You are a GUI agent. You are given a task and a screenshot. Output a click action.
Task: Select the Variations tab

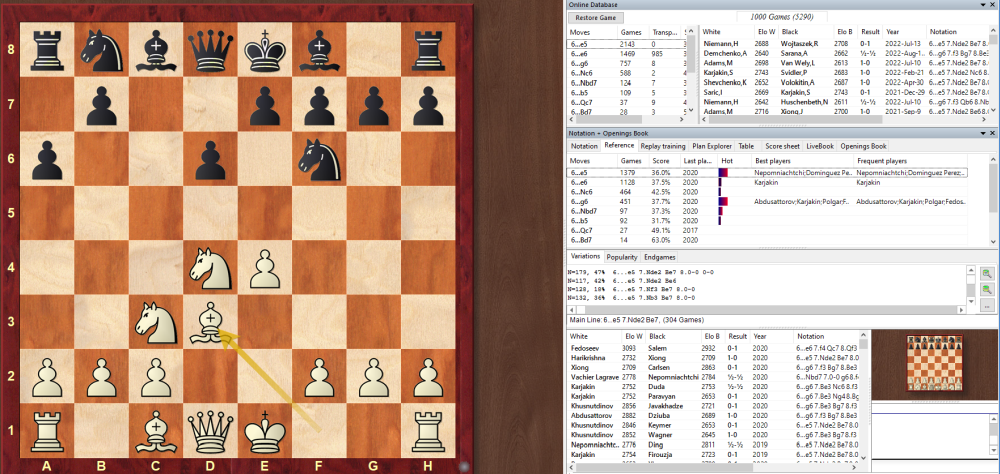[x=585, y=256]
